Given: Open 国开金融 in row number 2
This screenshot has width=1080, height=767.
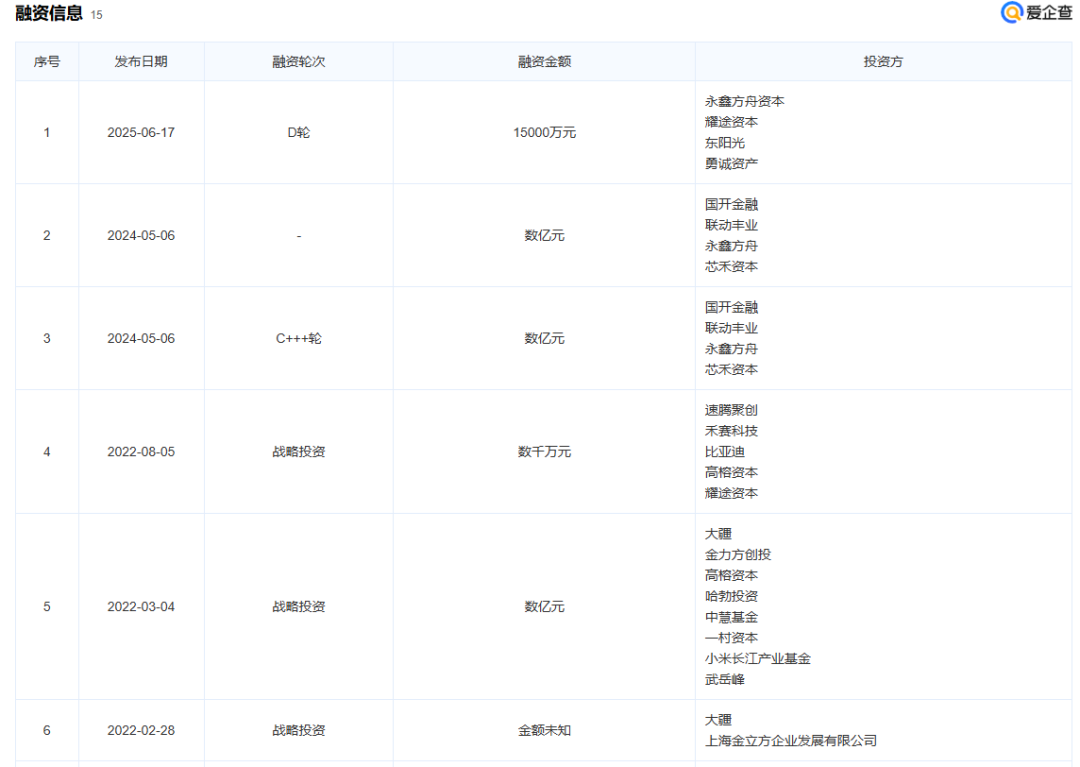Looking at the screenshot, I should click(731, 204).
